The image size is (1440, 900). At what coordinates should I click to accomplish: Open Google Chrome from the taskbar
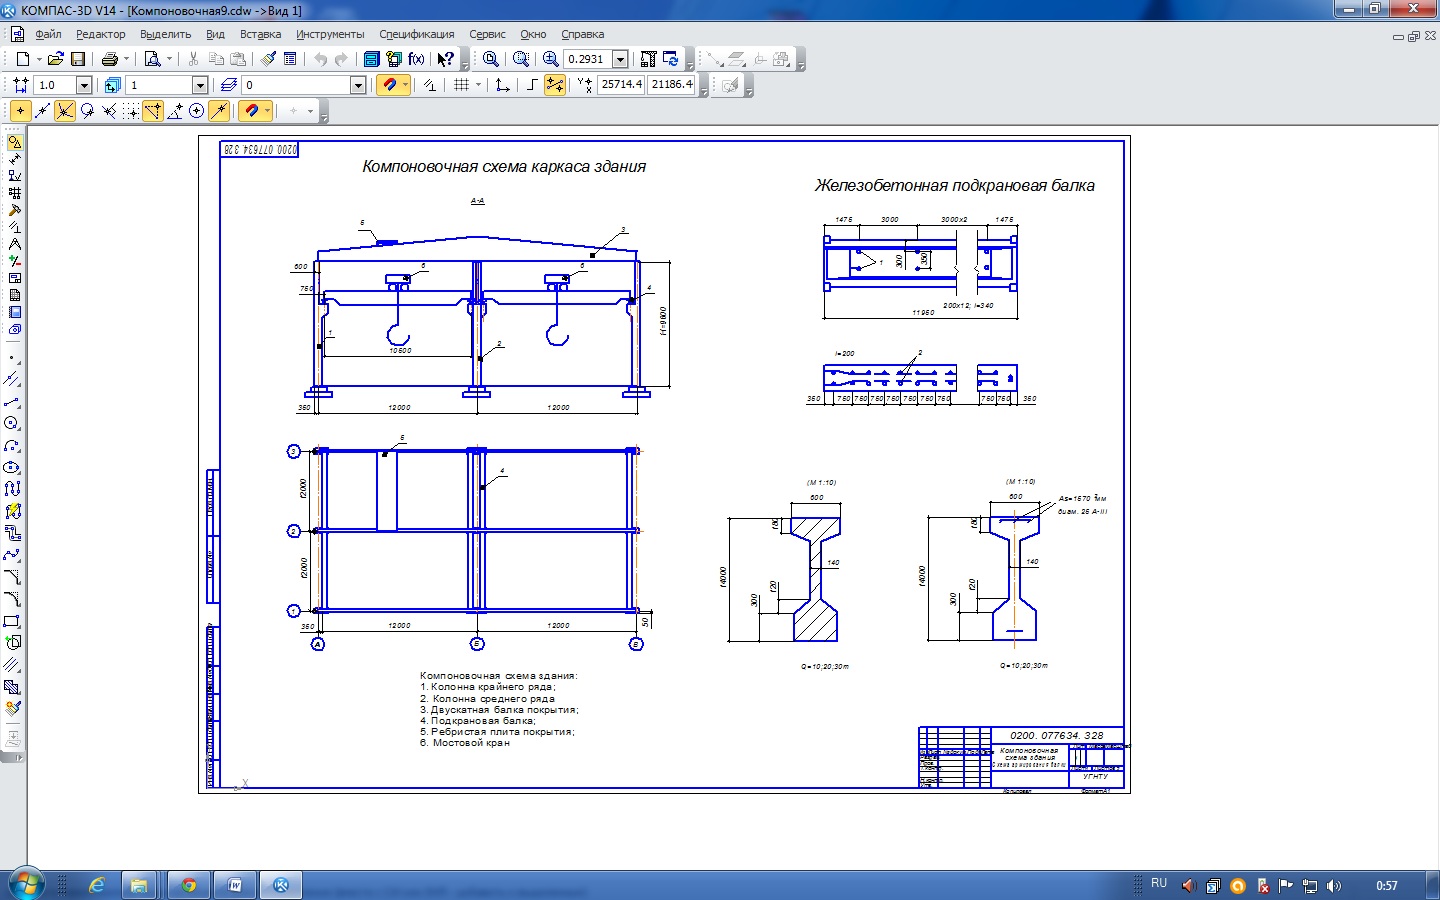188,885
